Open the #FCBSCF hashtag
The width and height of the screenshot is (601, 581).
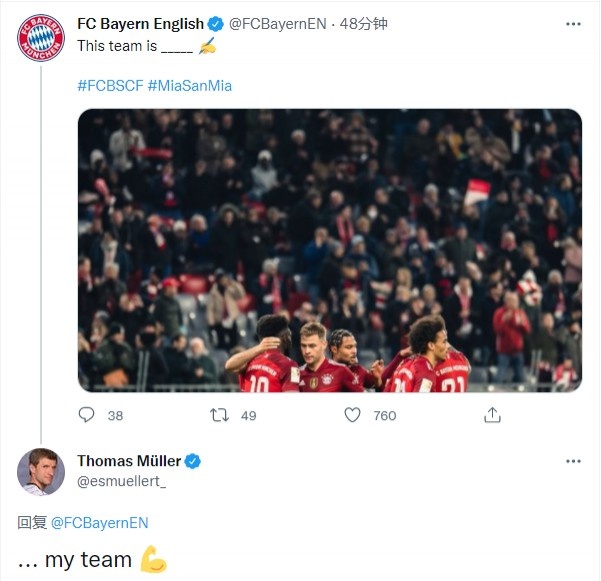click(110, 85)
